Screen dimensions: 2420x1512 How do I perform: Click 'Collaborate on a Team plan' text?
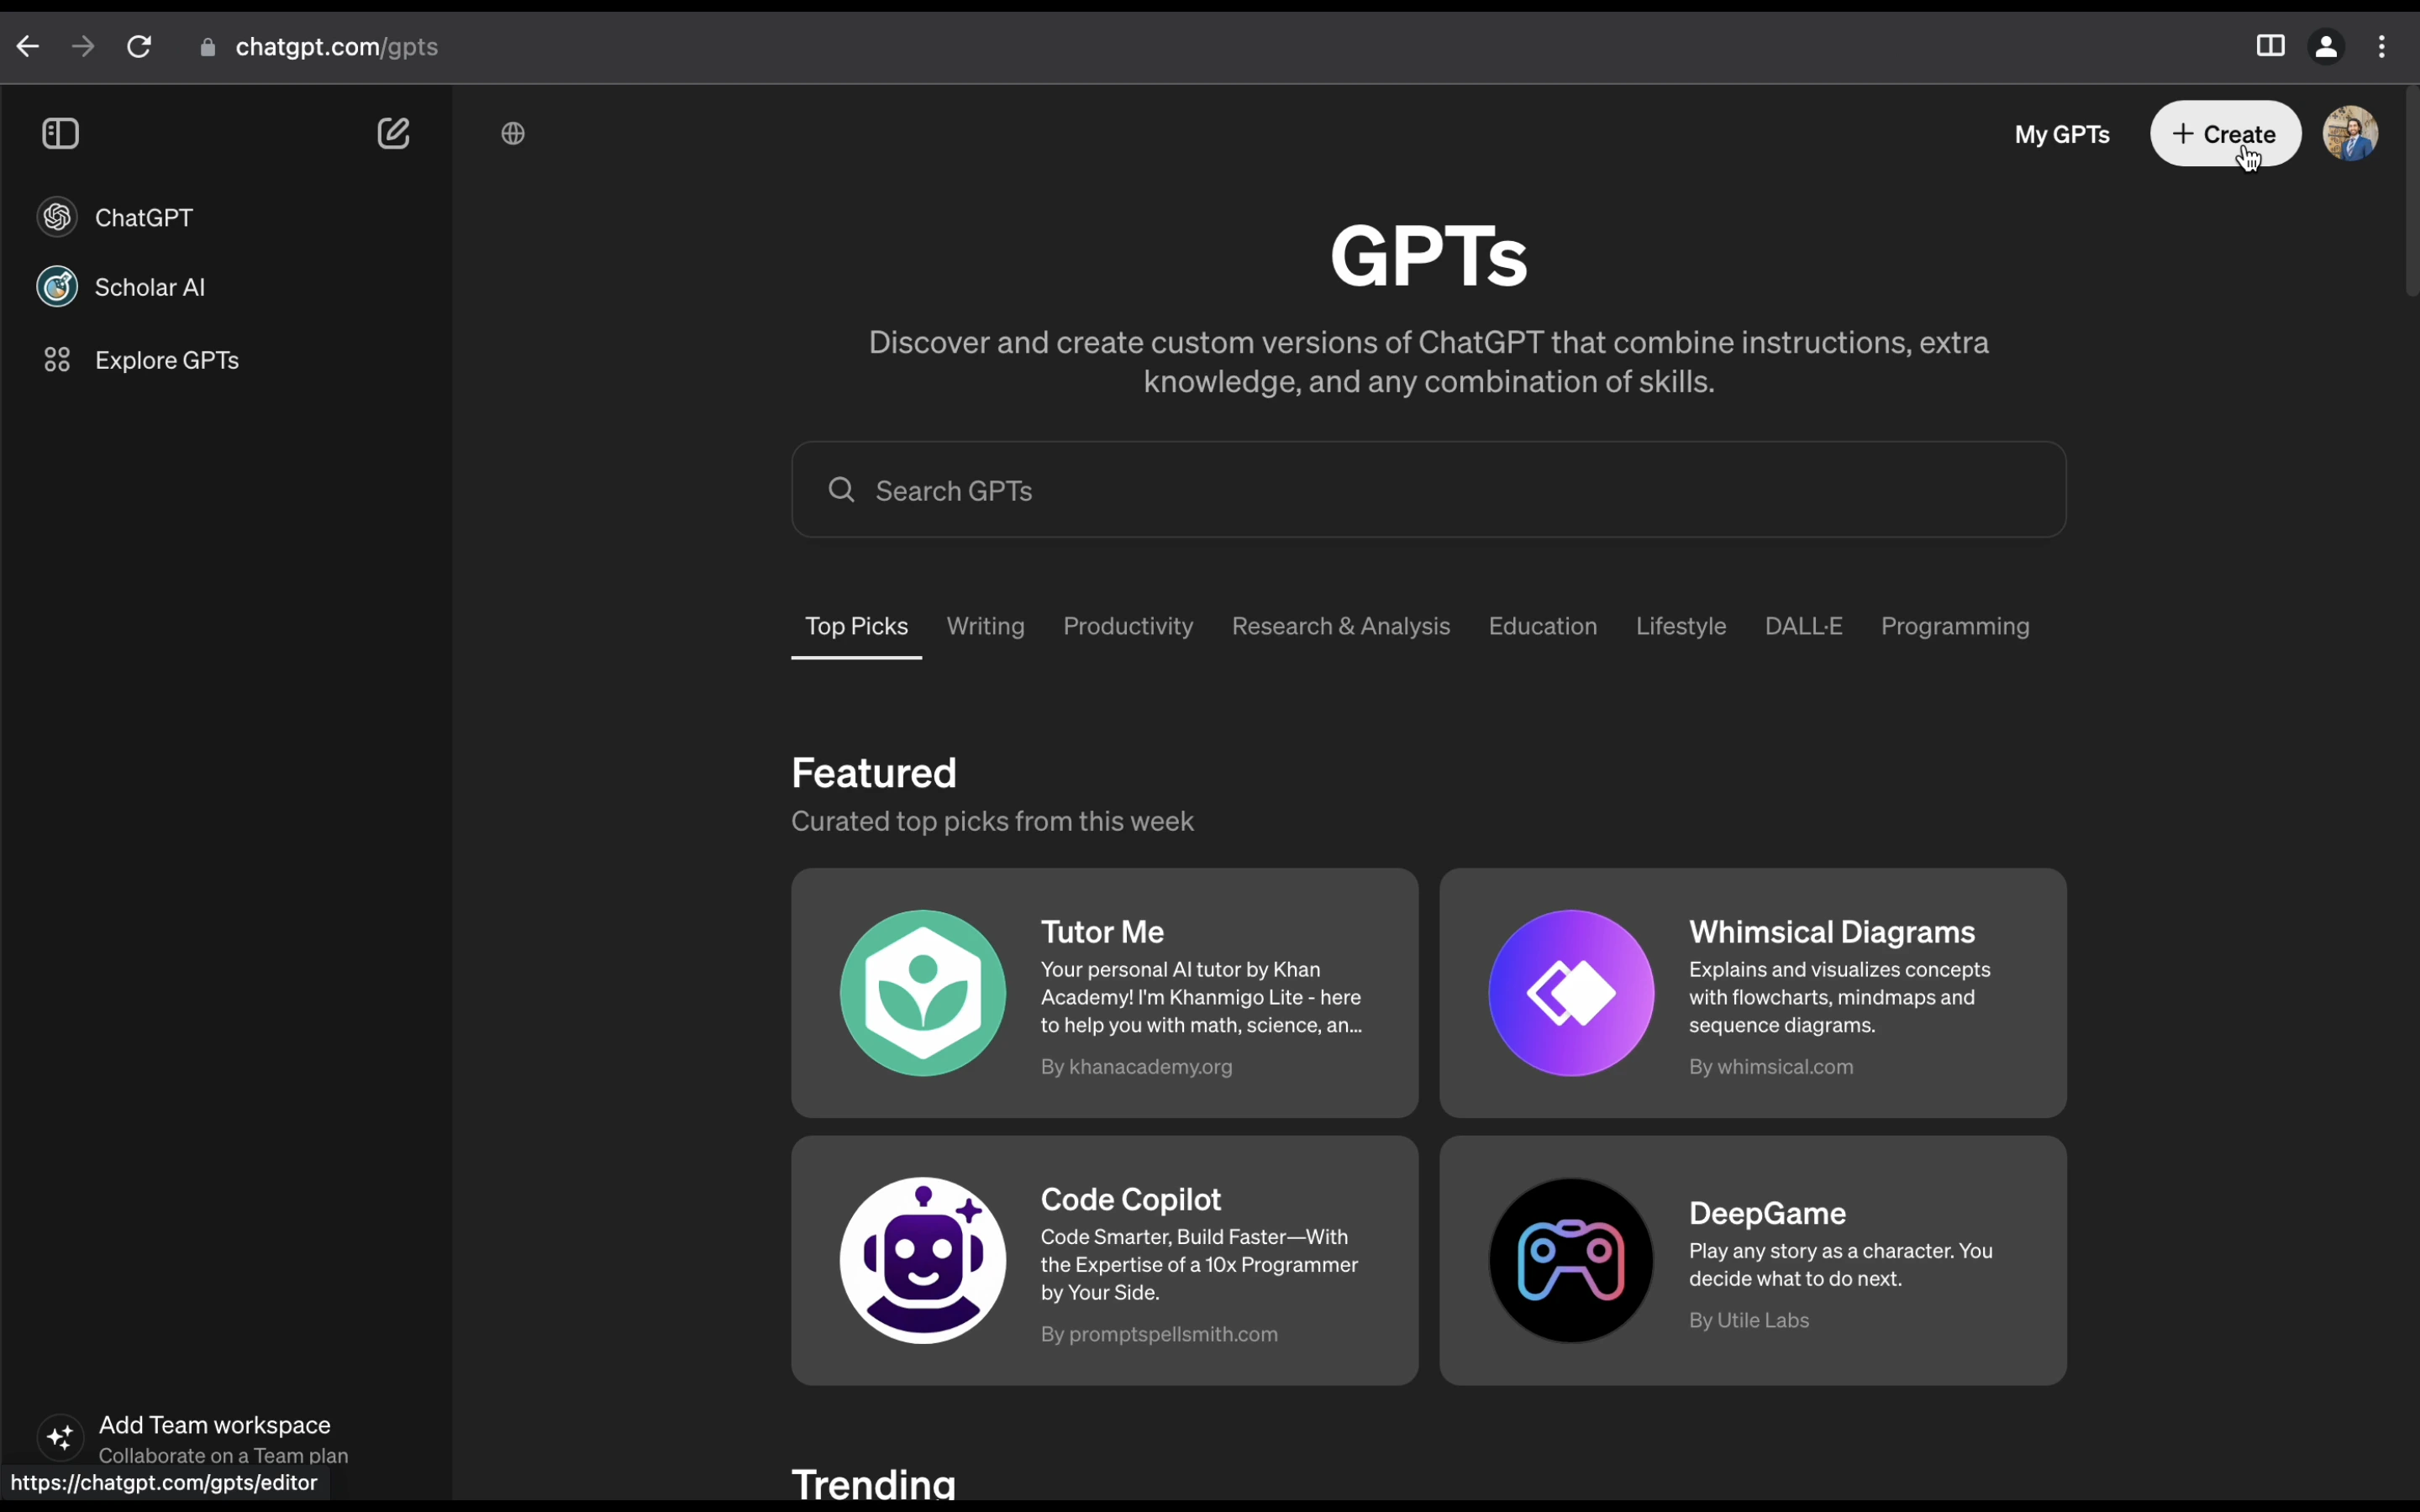pyautogui.click(x=224, y=1456)
